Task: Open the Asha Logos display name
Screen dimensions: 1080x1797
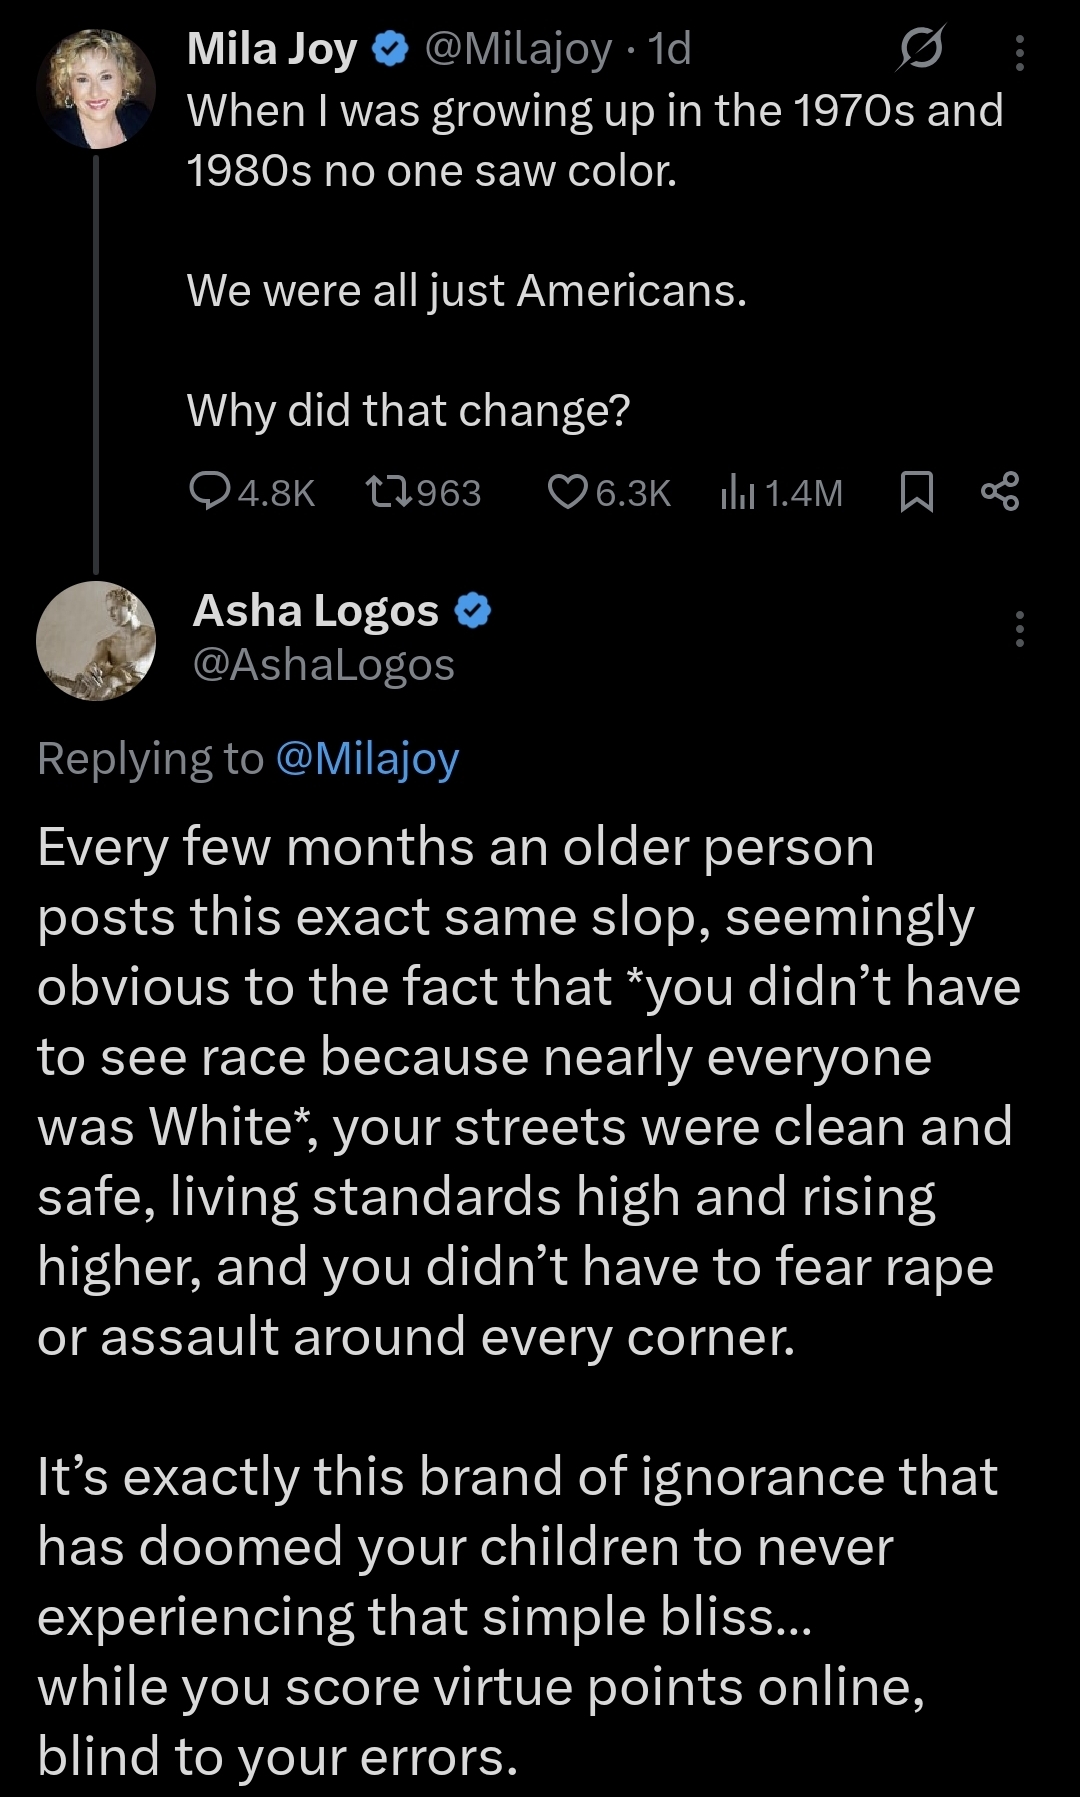Action: [316, 611]
